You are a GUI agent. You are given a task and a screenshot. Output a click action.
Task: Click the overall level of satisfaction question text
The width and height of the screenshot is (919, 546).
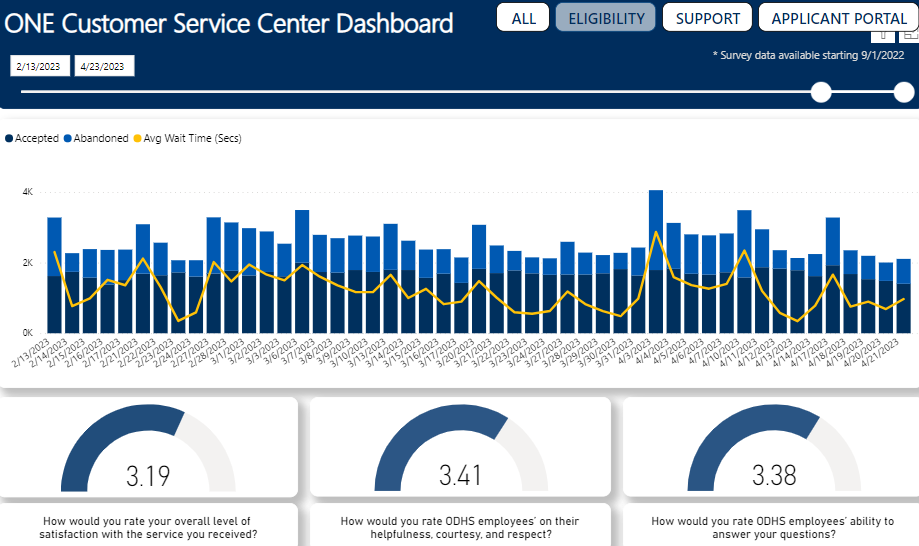point(148,528)
